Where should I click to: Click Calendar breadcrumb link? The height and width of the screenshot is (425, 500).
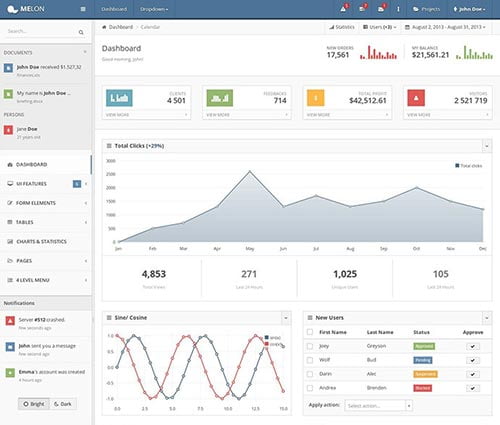150,27
